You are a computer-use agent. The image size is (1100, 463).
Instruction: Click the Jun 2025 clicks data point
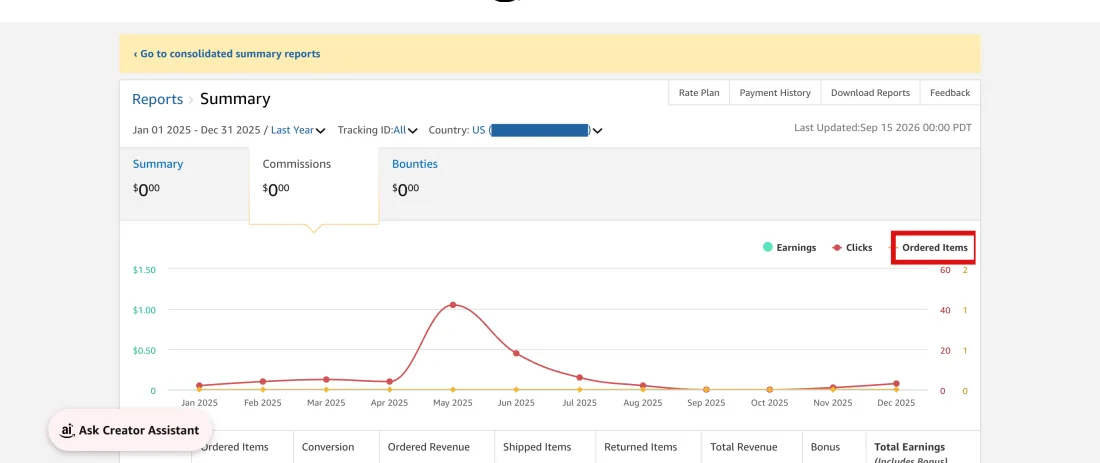516,353
